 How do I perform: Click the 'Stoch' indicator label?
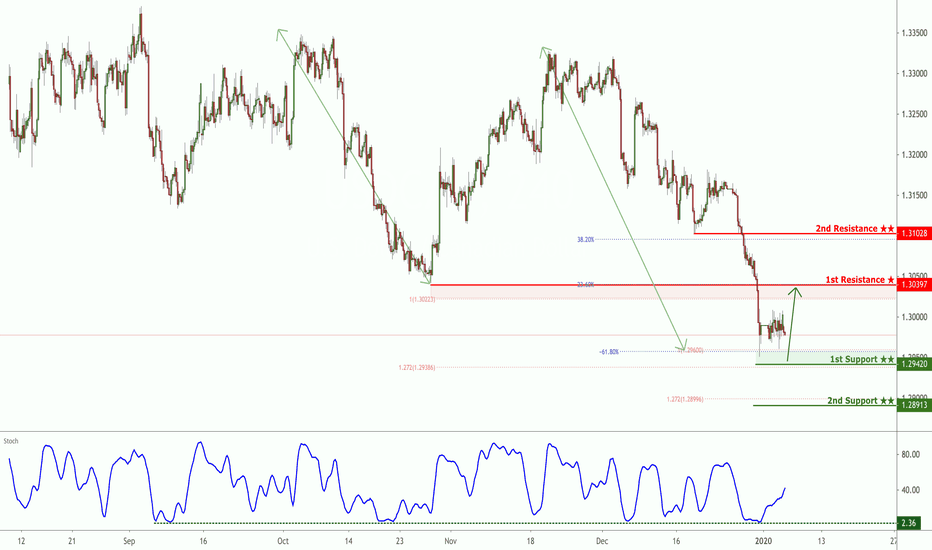pos(11,441)
